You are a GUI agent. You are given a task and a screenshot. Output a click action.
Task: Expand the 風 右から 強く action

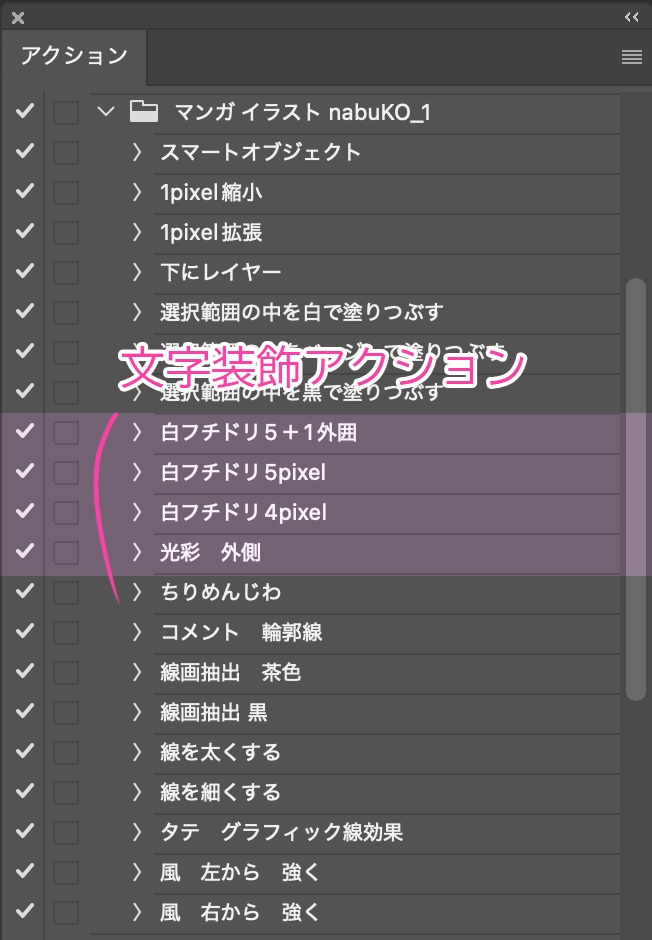coord(136,912)
